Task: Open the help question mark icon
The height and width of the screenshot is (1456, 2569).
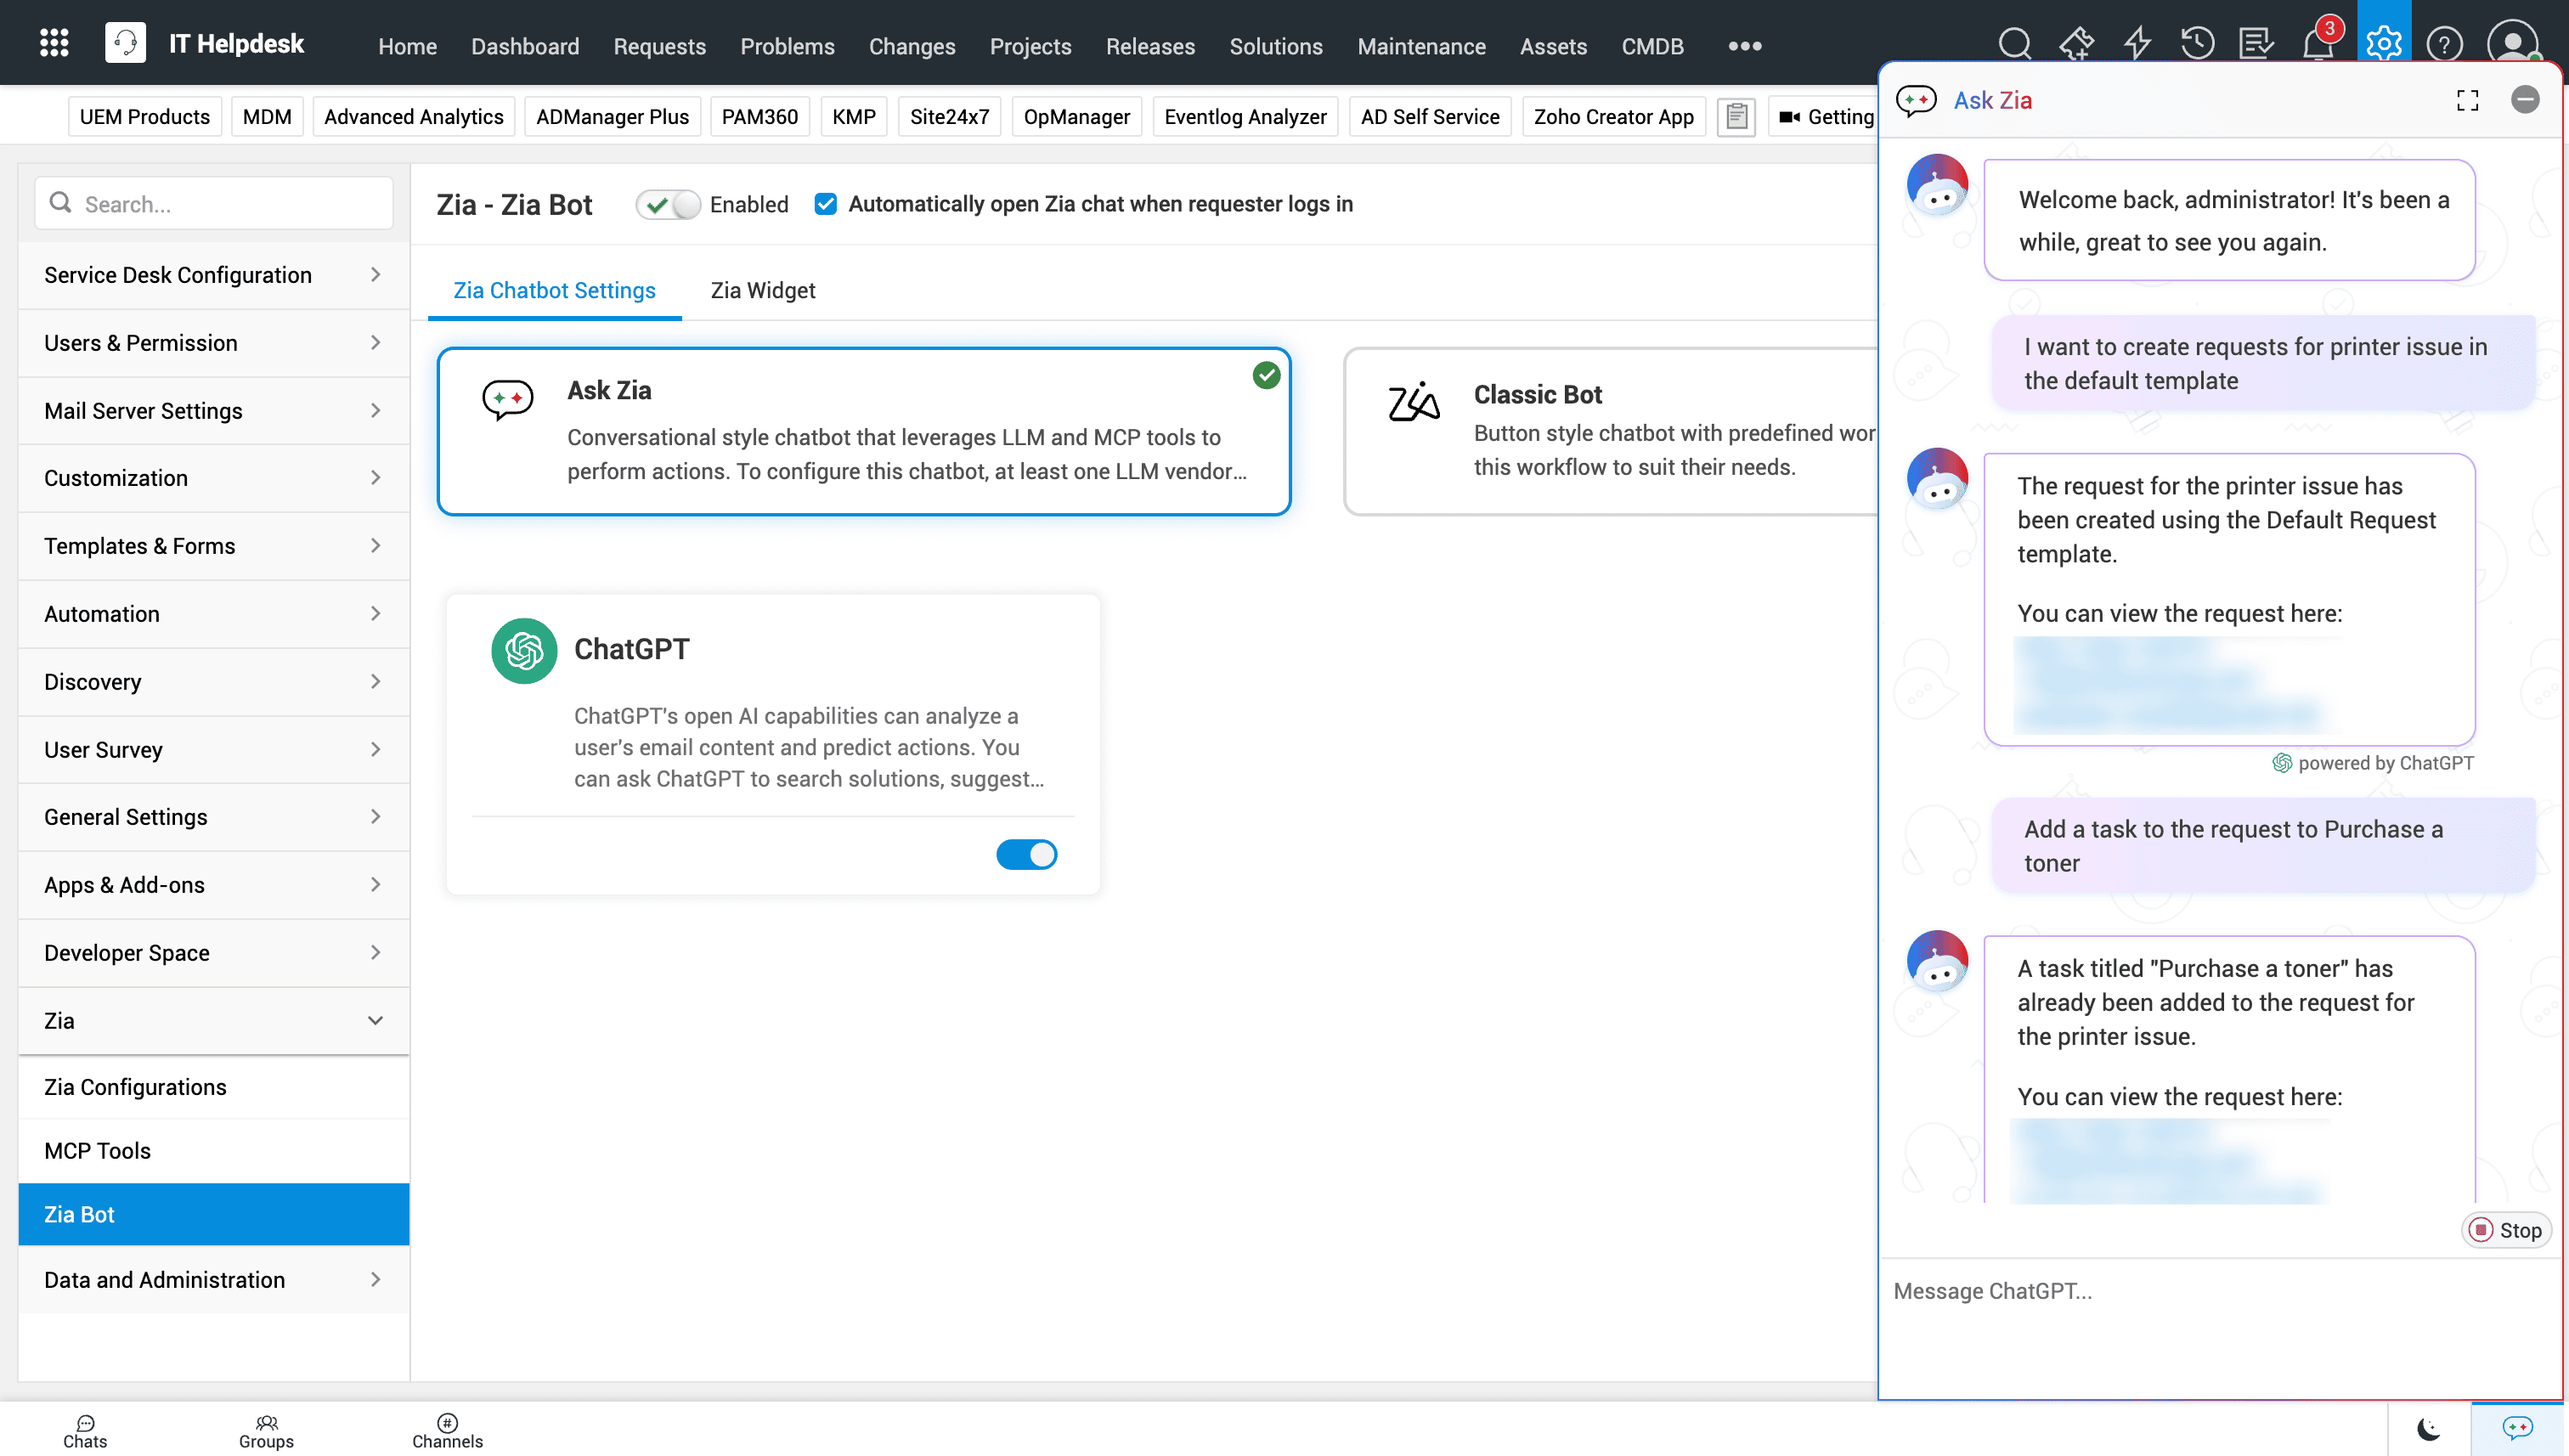Action: (x=2444, y=44)
